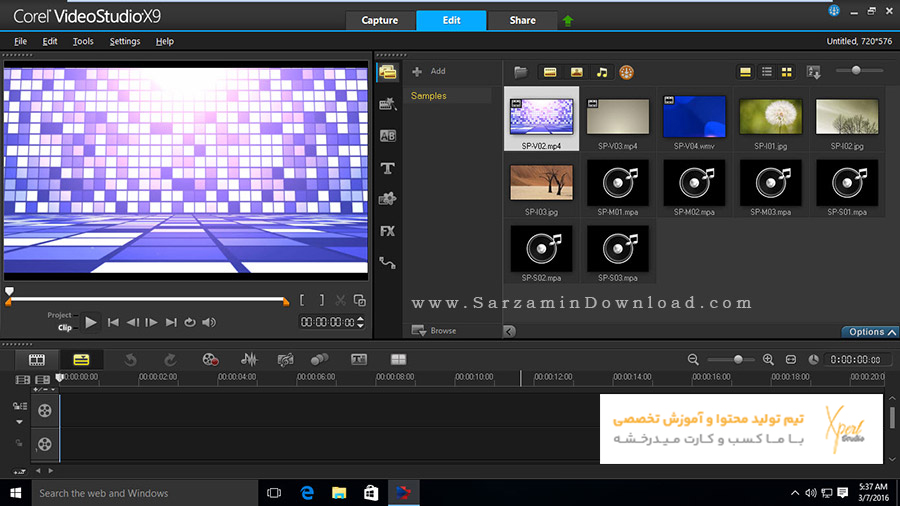Toggle show photos filter in library
The height and width of the screenshot is (506, 900).
click(576, 72)
